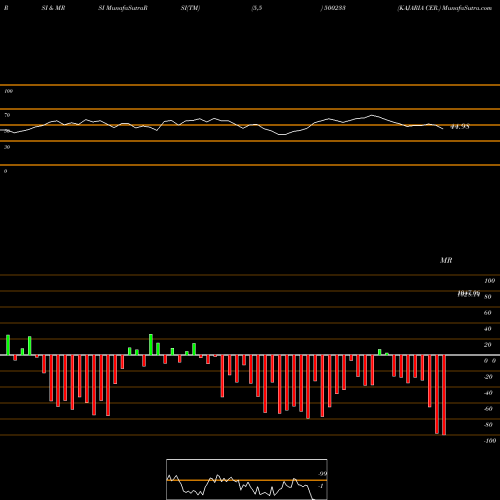Click the price label 1047.05 near MR axis
Screen dimensions: 500x500
(x=469, y=293)
